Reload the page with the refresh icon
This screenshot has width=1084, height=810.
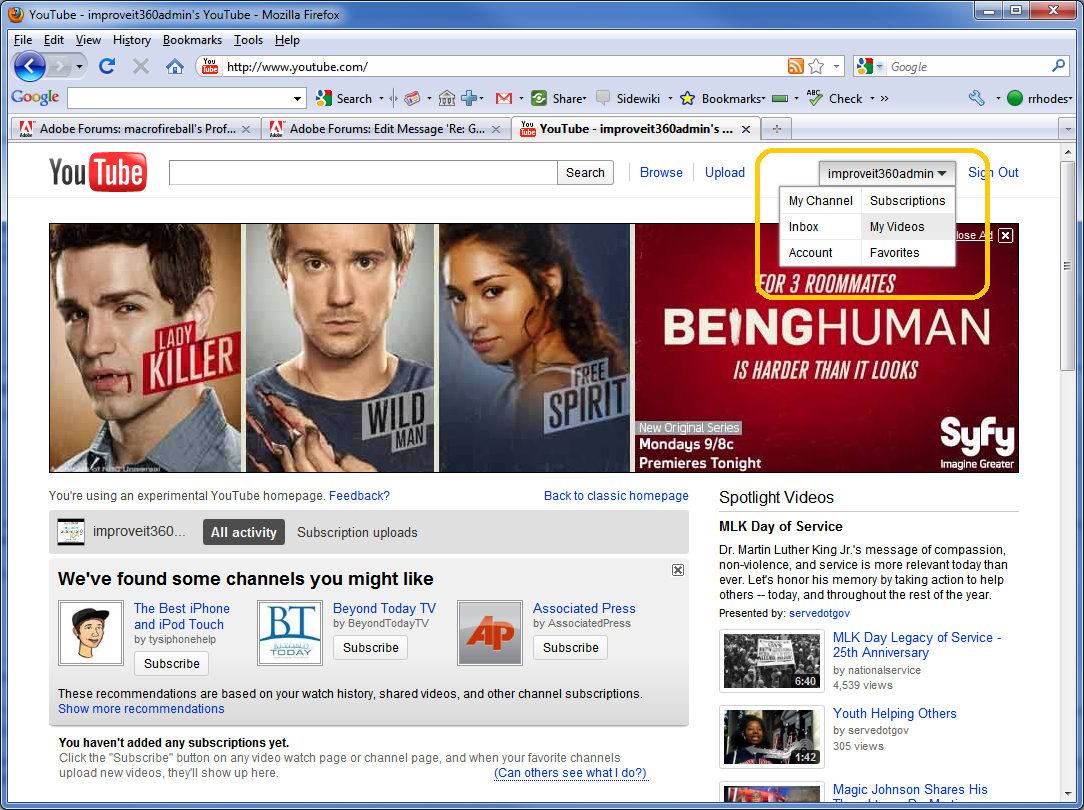106,66
